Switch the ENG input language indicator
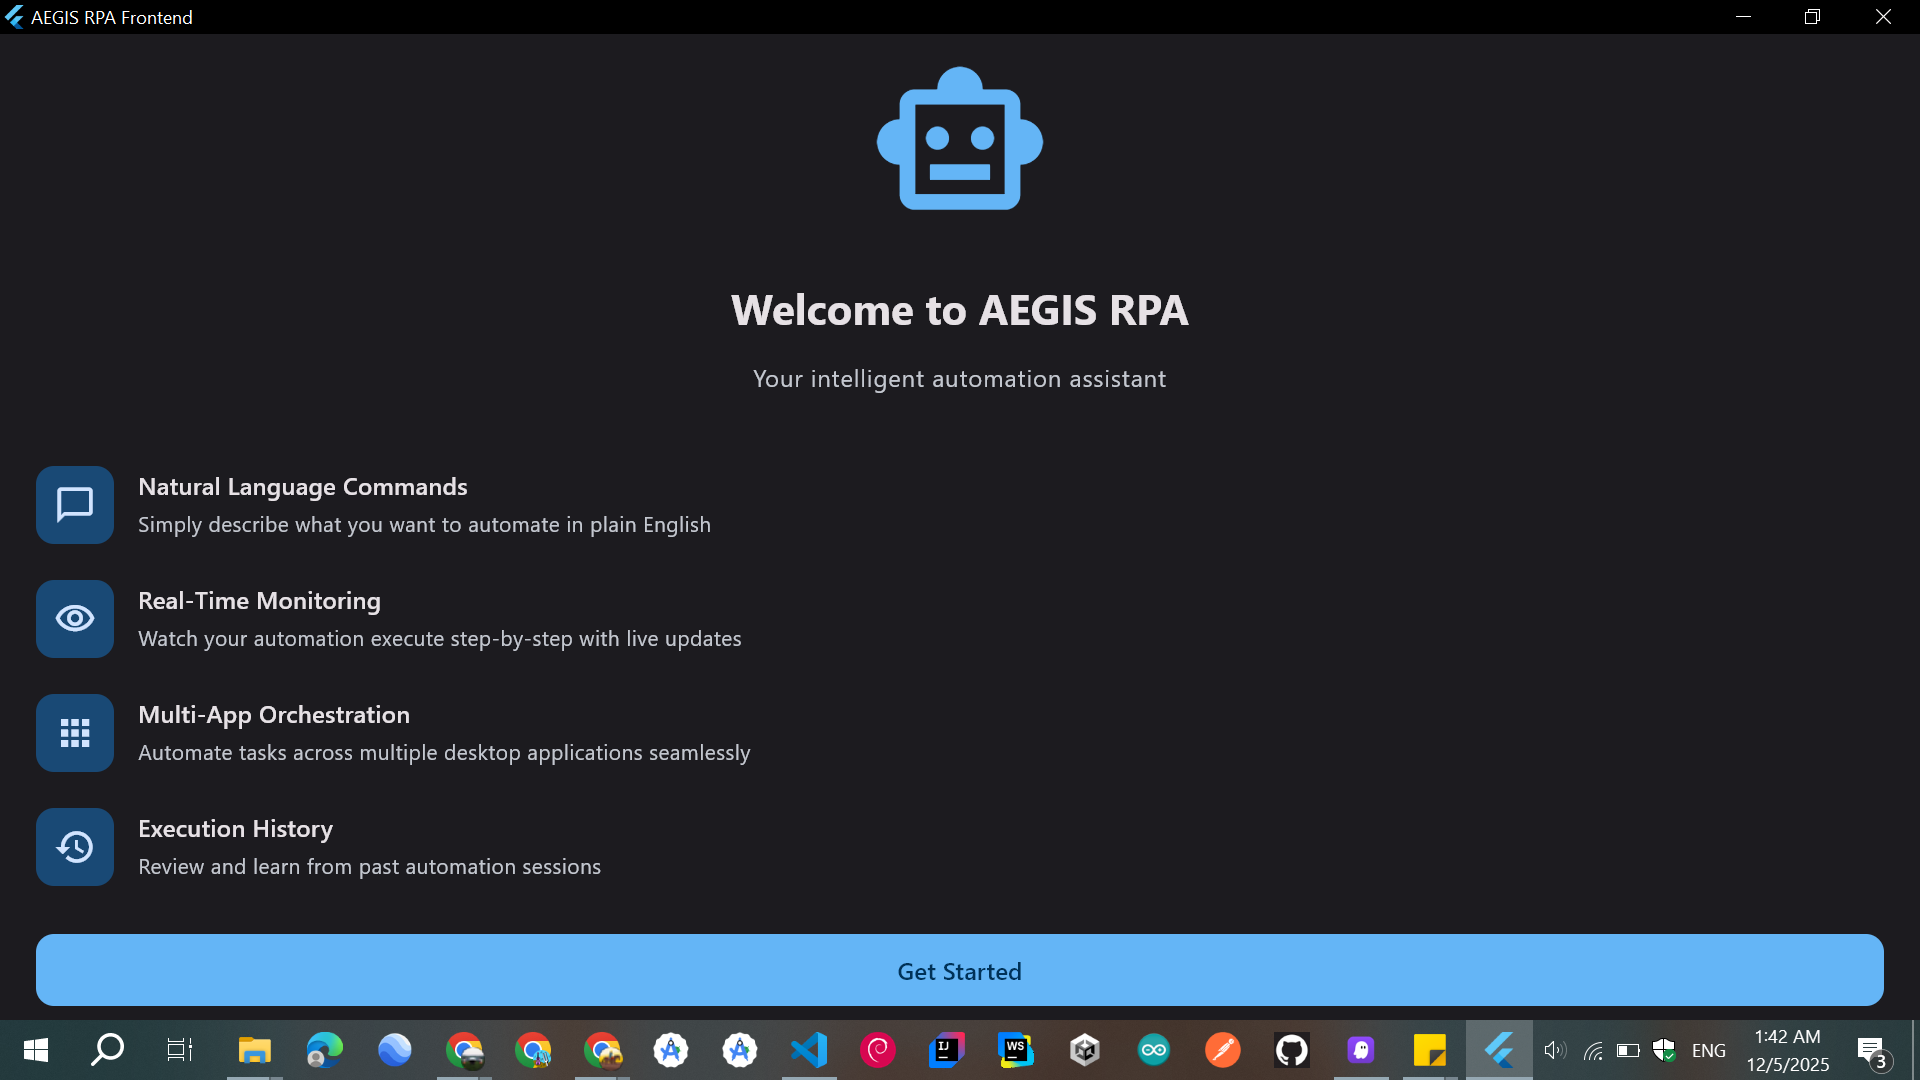 click(1708, 1050)
